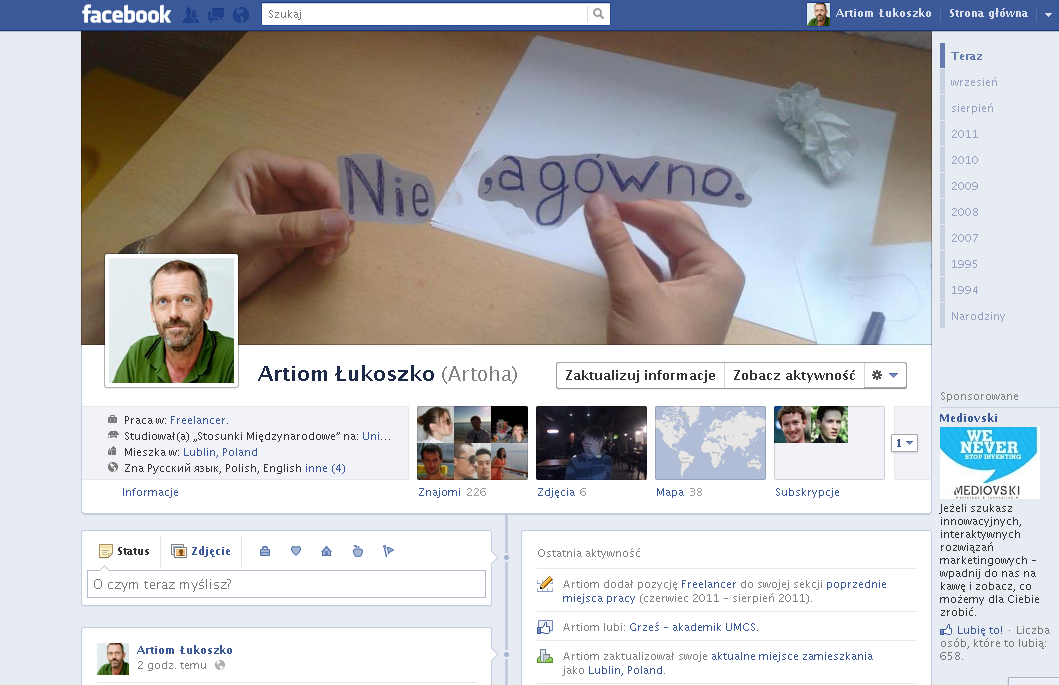This screenshot has width=1059, height=685.
Task: Click the Znajomi 226 label
Action: [452, 492]
